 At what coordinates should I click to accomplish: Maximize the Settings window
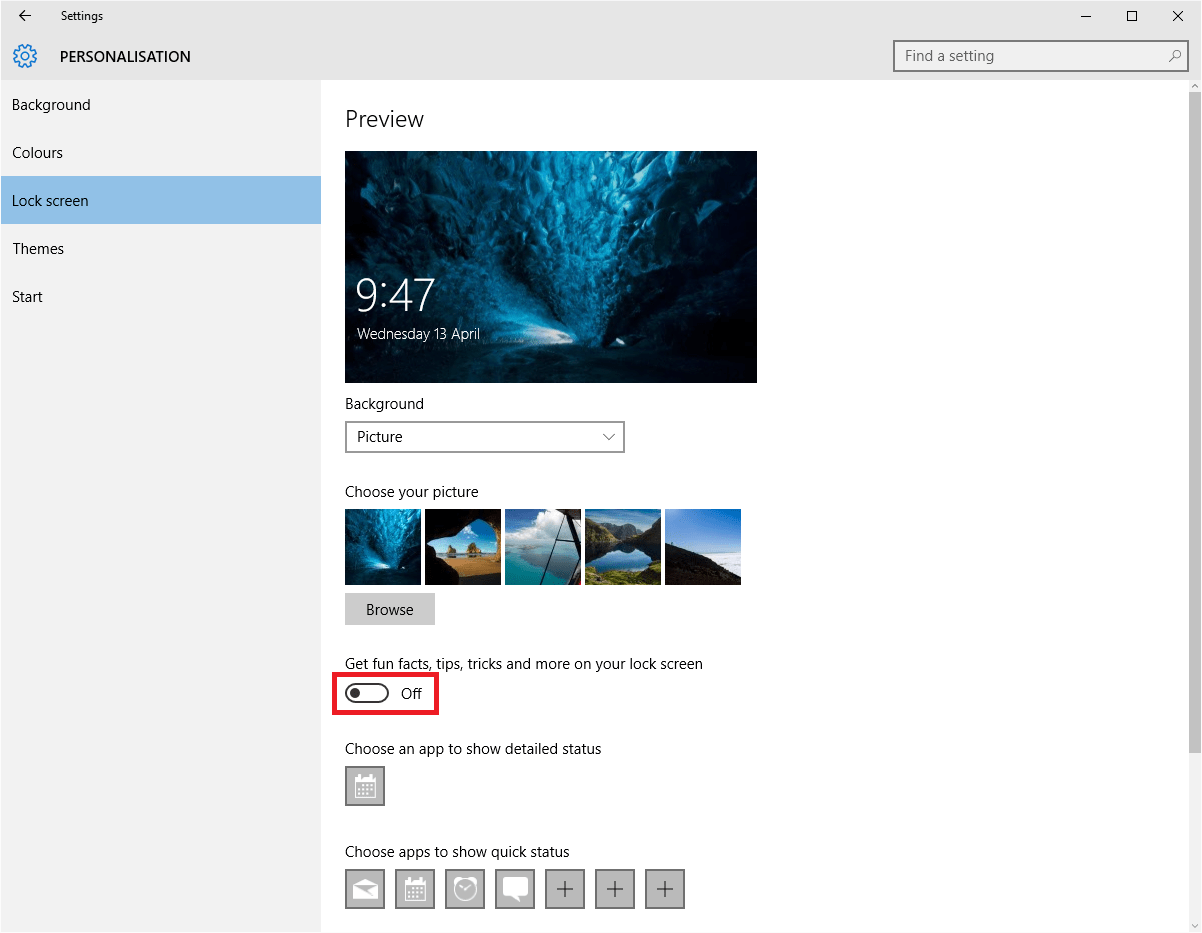(1131, 16)
